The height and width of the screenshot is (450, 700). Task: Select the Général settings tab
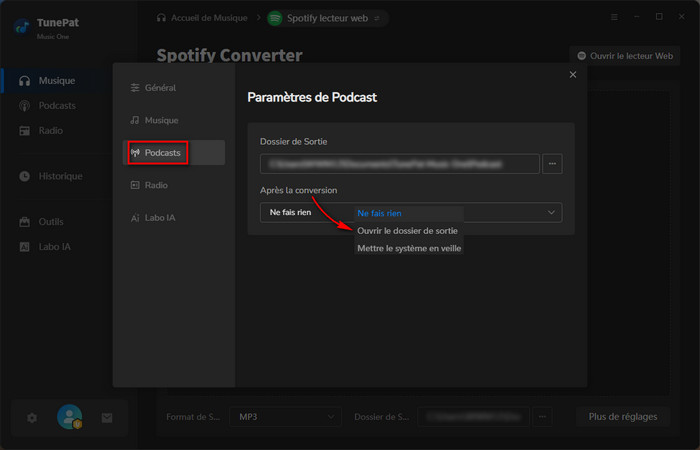click(x=174, y=88)
